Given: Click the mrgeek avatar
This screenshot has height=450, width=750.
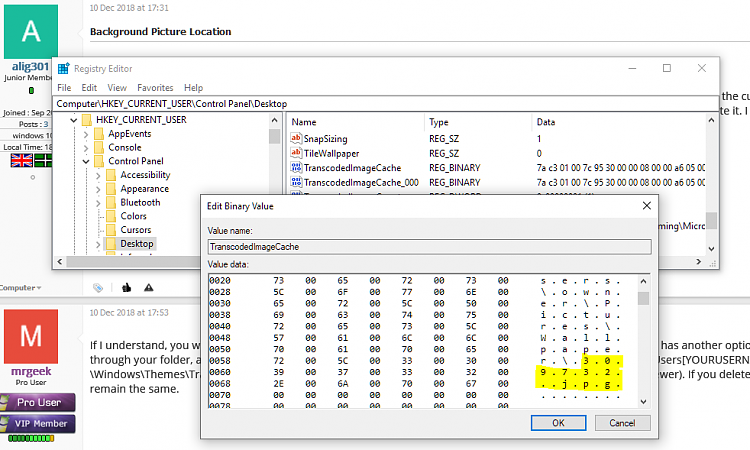Looking at the screenshot, I should point(31,336).
